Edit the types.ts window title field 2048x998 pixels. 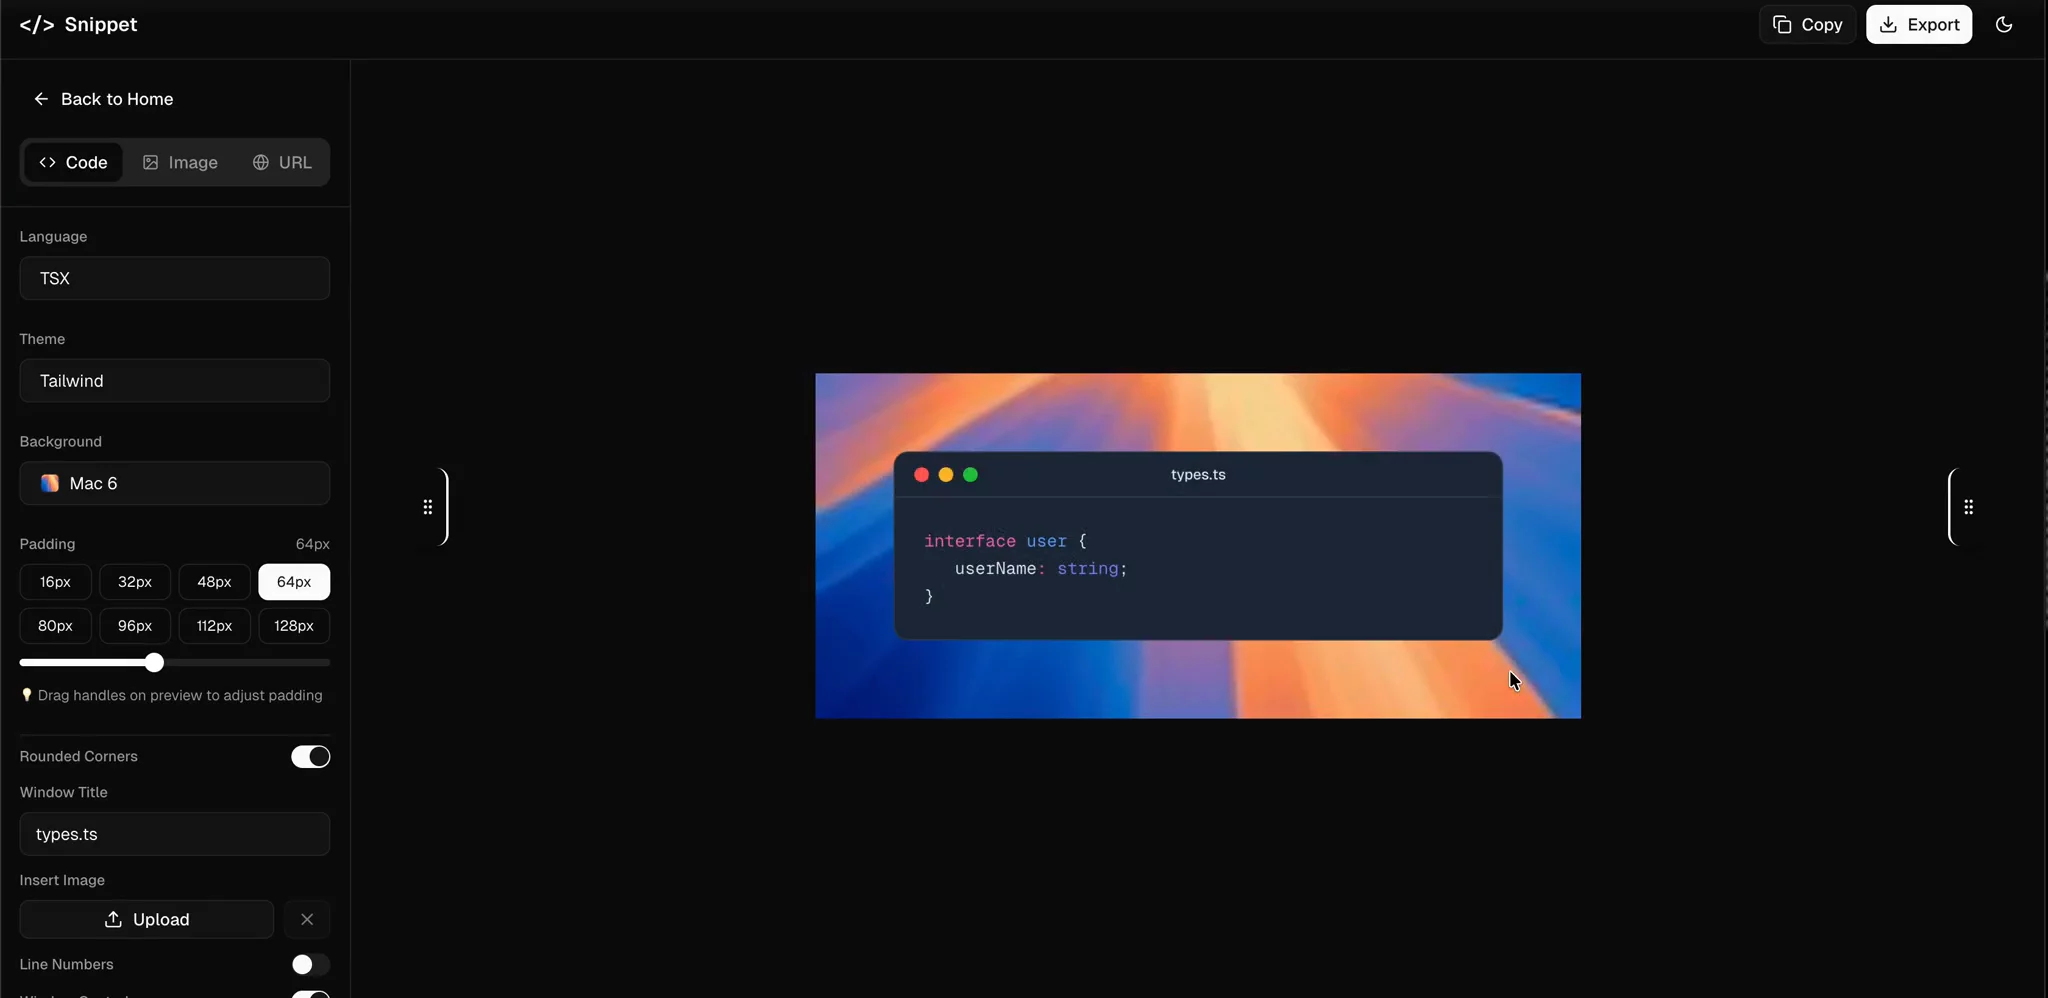coord(174,834)
